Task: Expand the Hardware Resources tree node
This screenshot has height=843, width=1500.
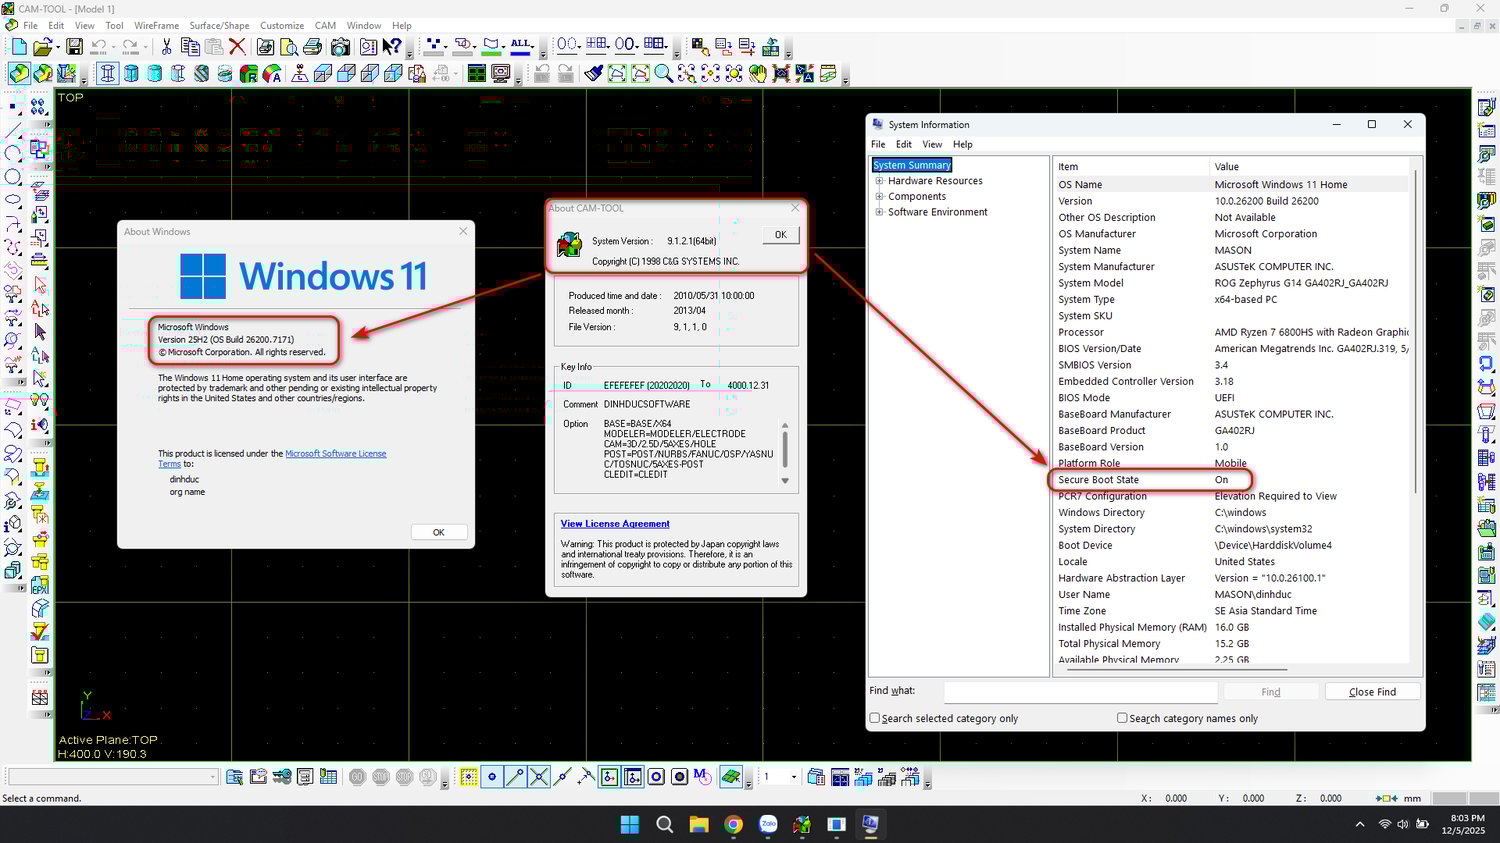Action: point(879,181)
